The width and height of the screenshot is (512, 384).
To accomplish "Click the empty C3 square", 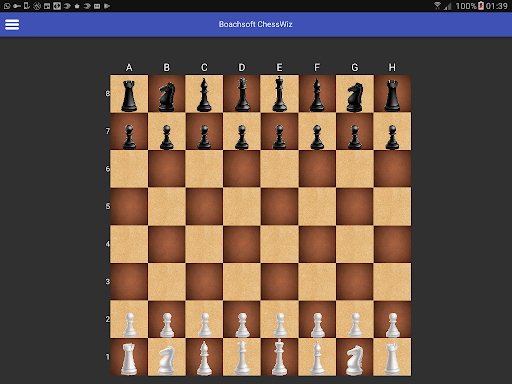I will pyautogui.click(x=204, y=282).
